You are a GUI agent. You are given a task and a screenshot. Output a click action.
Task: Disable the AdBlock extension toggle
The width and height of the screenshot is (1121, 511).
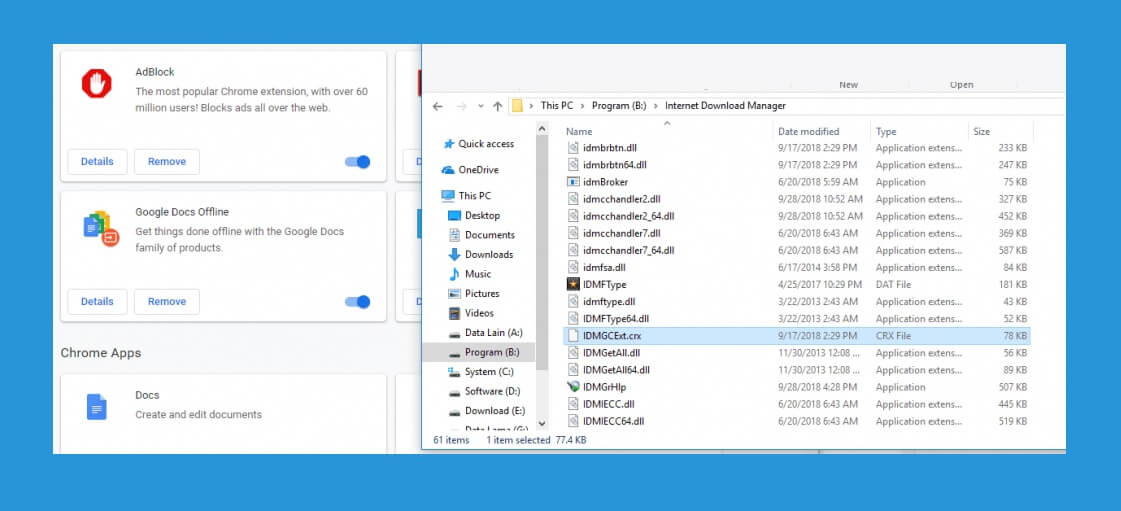tap(357, 162)
